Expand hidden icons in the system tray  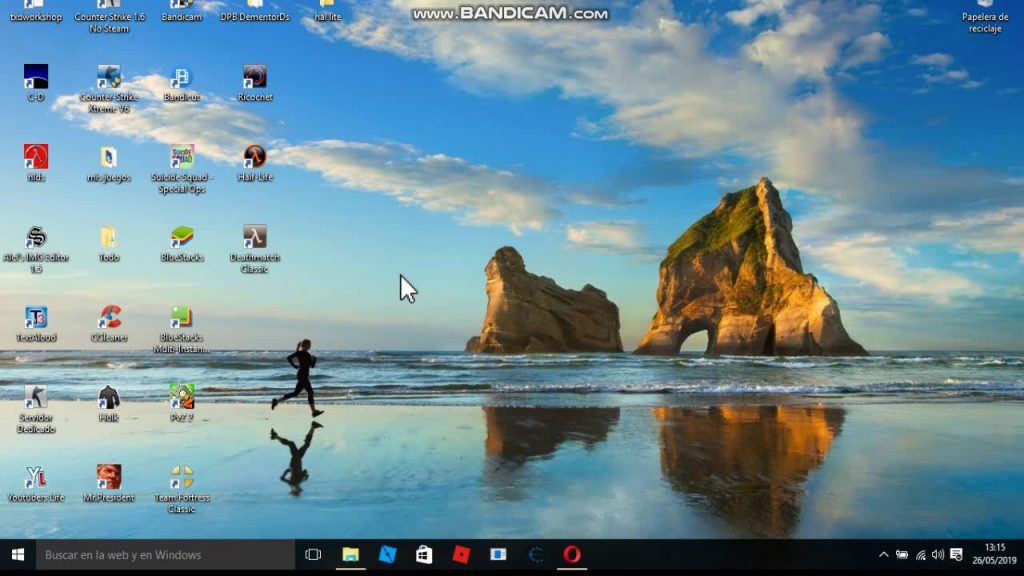click(884, 553)
